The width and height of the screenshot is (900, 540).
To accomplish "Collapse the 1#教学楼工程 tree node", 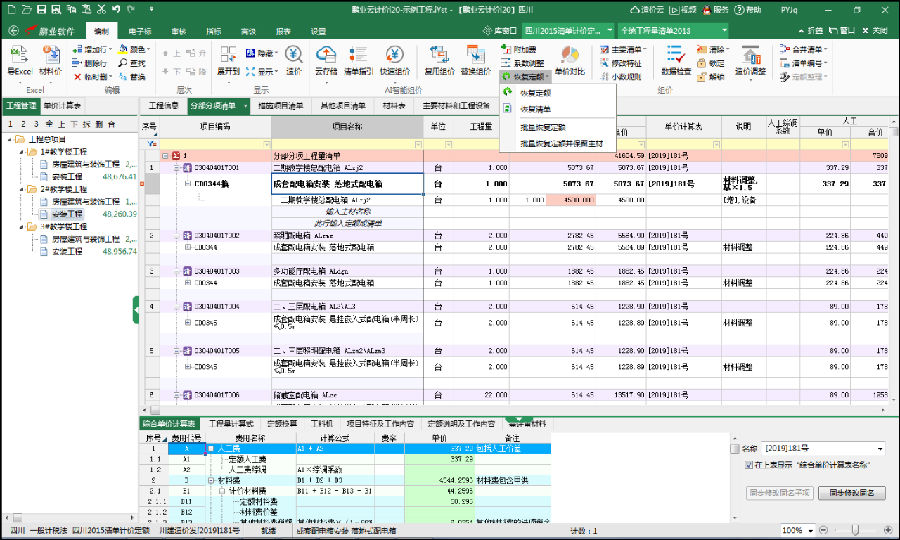I will 22,151.
